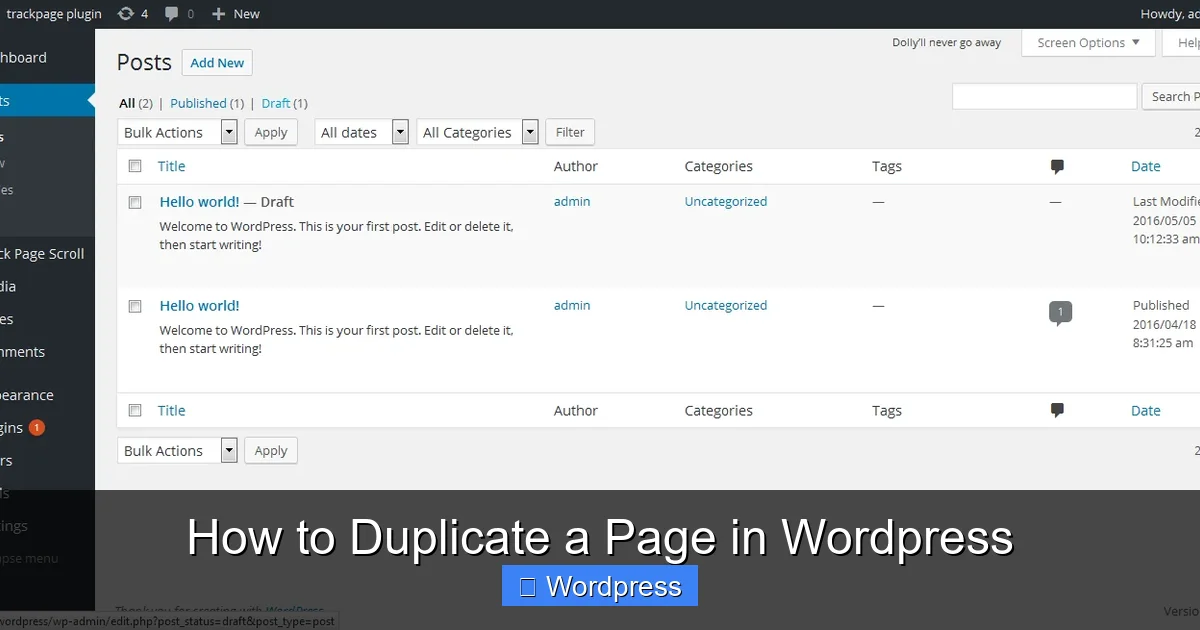
Task: Click the Dolly'll never go away text
Action: tap(946, 43)
